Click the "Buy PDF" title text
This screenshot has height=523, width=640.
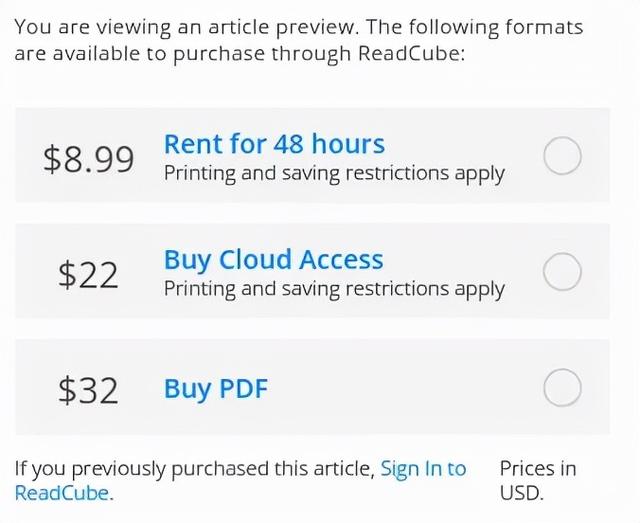pyautogui.click(x=216, y=388)
